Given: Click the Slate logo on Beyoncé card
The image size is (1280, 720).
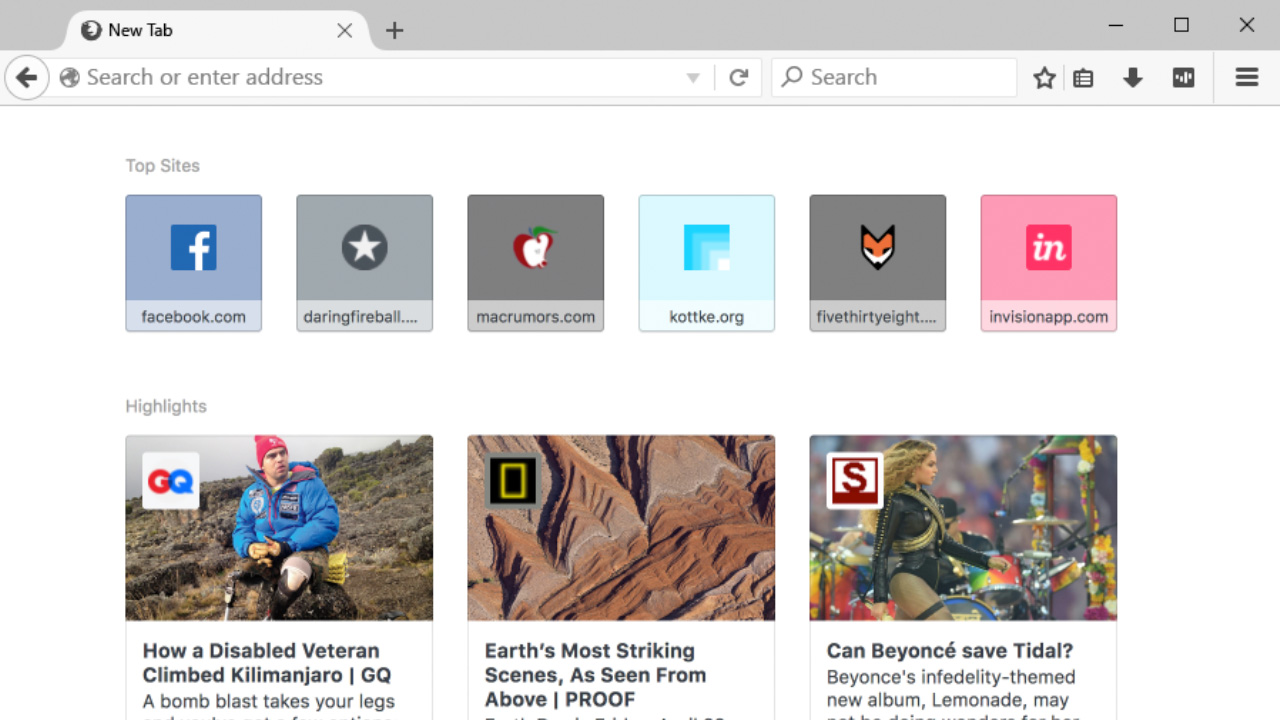Looking at the screenshot, I should click(x=854, y=481).
